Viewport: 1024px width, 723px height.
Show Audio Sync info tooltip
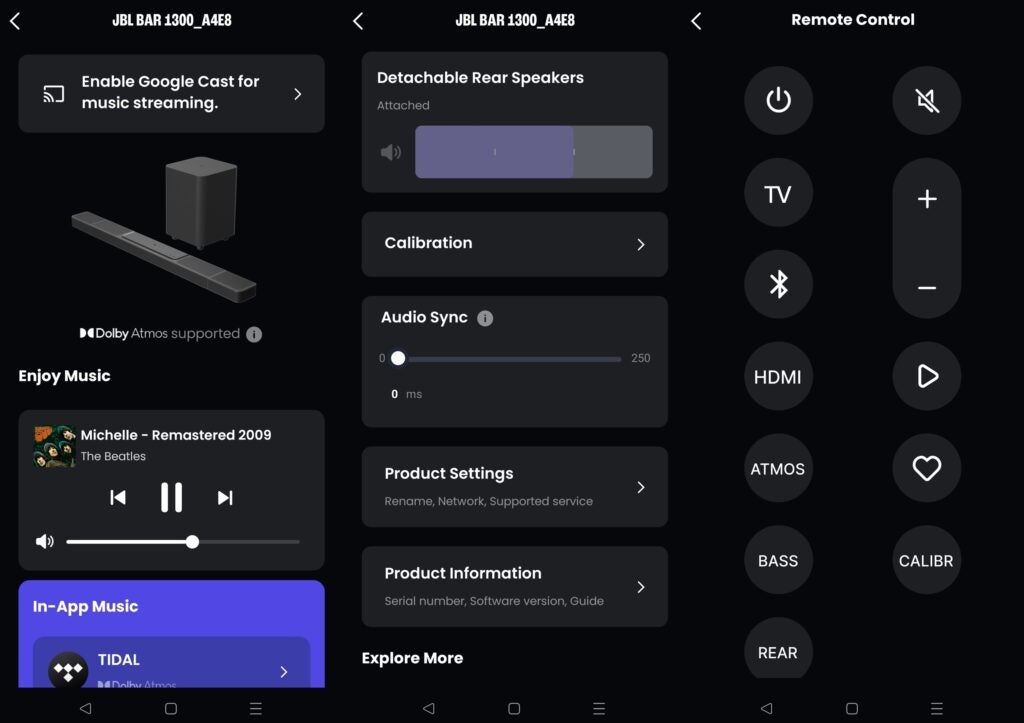coord(485,318)
